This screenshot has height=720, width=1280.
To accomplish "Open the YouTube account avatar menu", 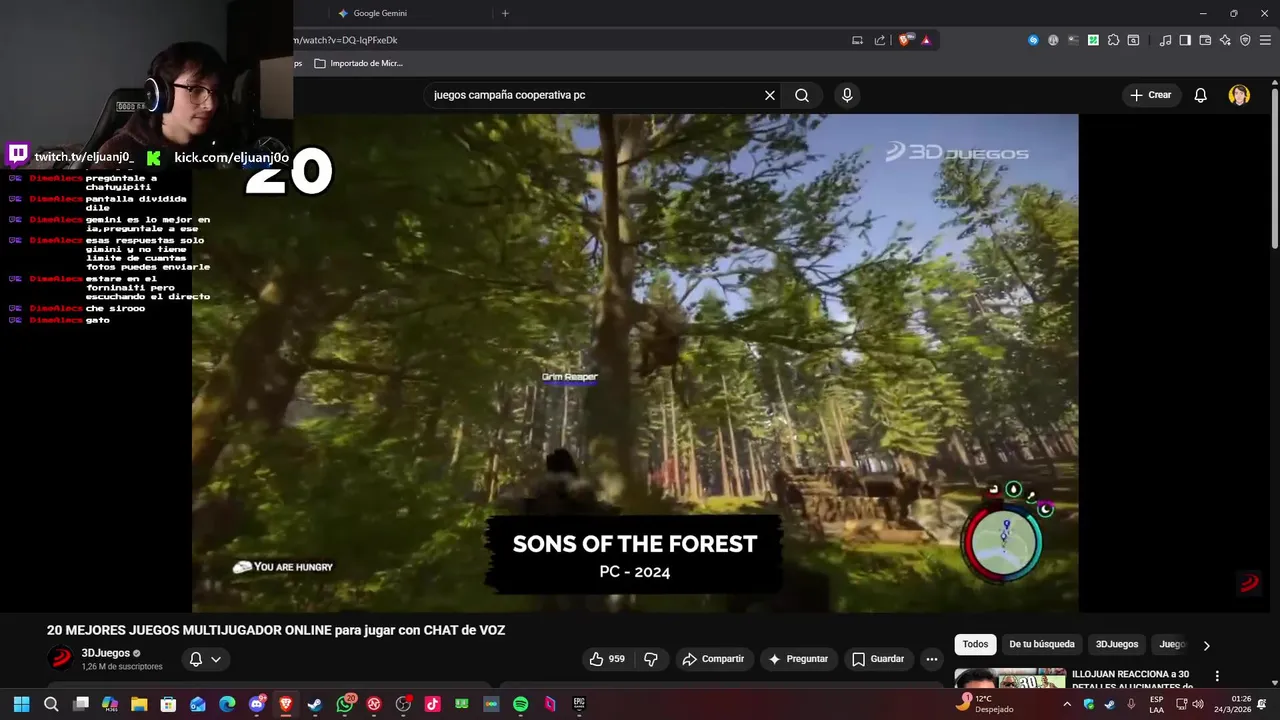I will [1239, 95].
